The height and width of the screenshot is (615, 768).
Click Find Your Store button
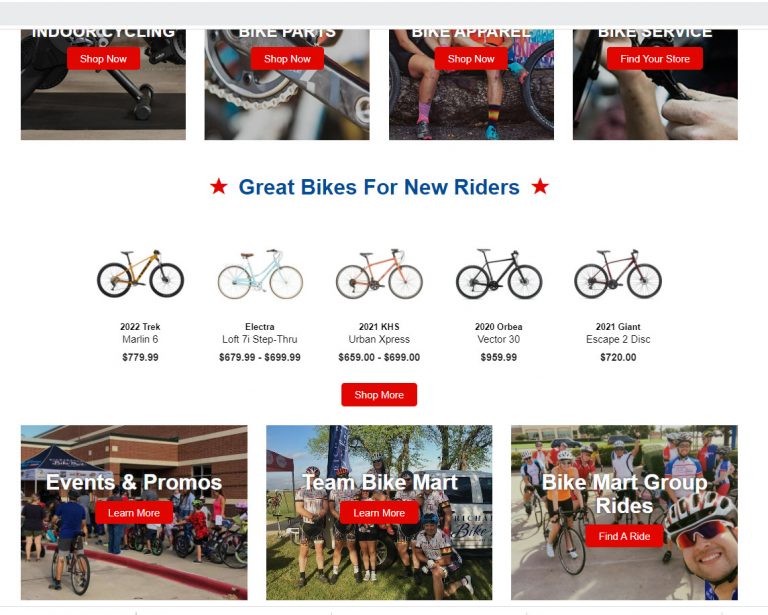(x=655, y=59)
